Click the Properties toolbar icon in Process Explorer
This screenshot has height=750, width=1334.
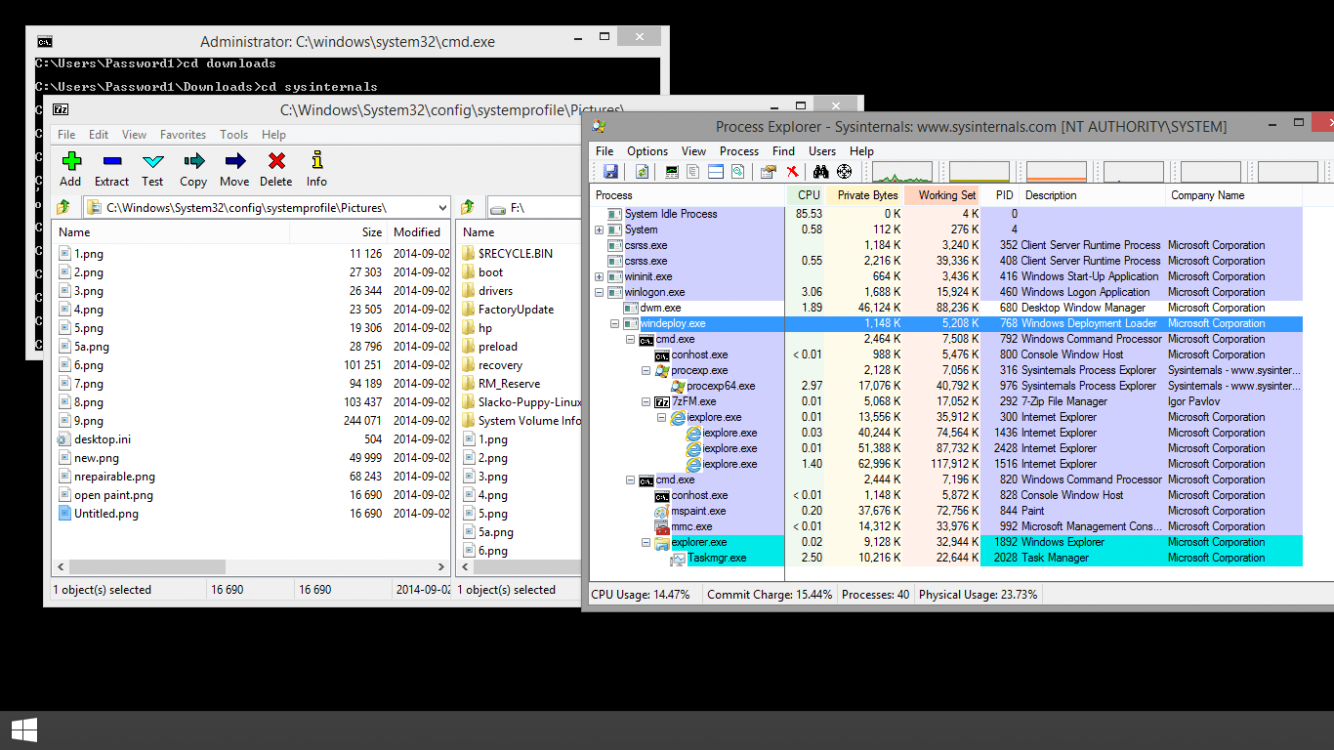pos(768,172)
